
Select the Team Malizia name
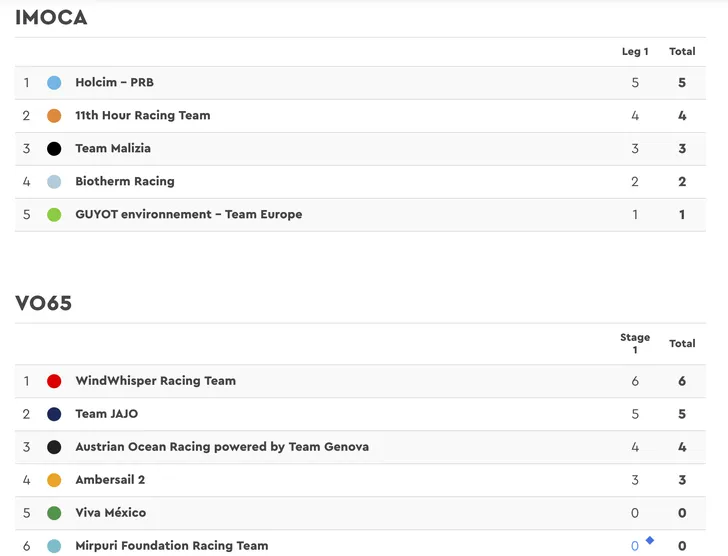coord(113,149)
